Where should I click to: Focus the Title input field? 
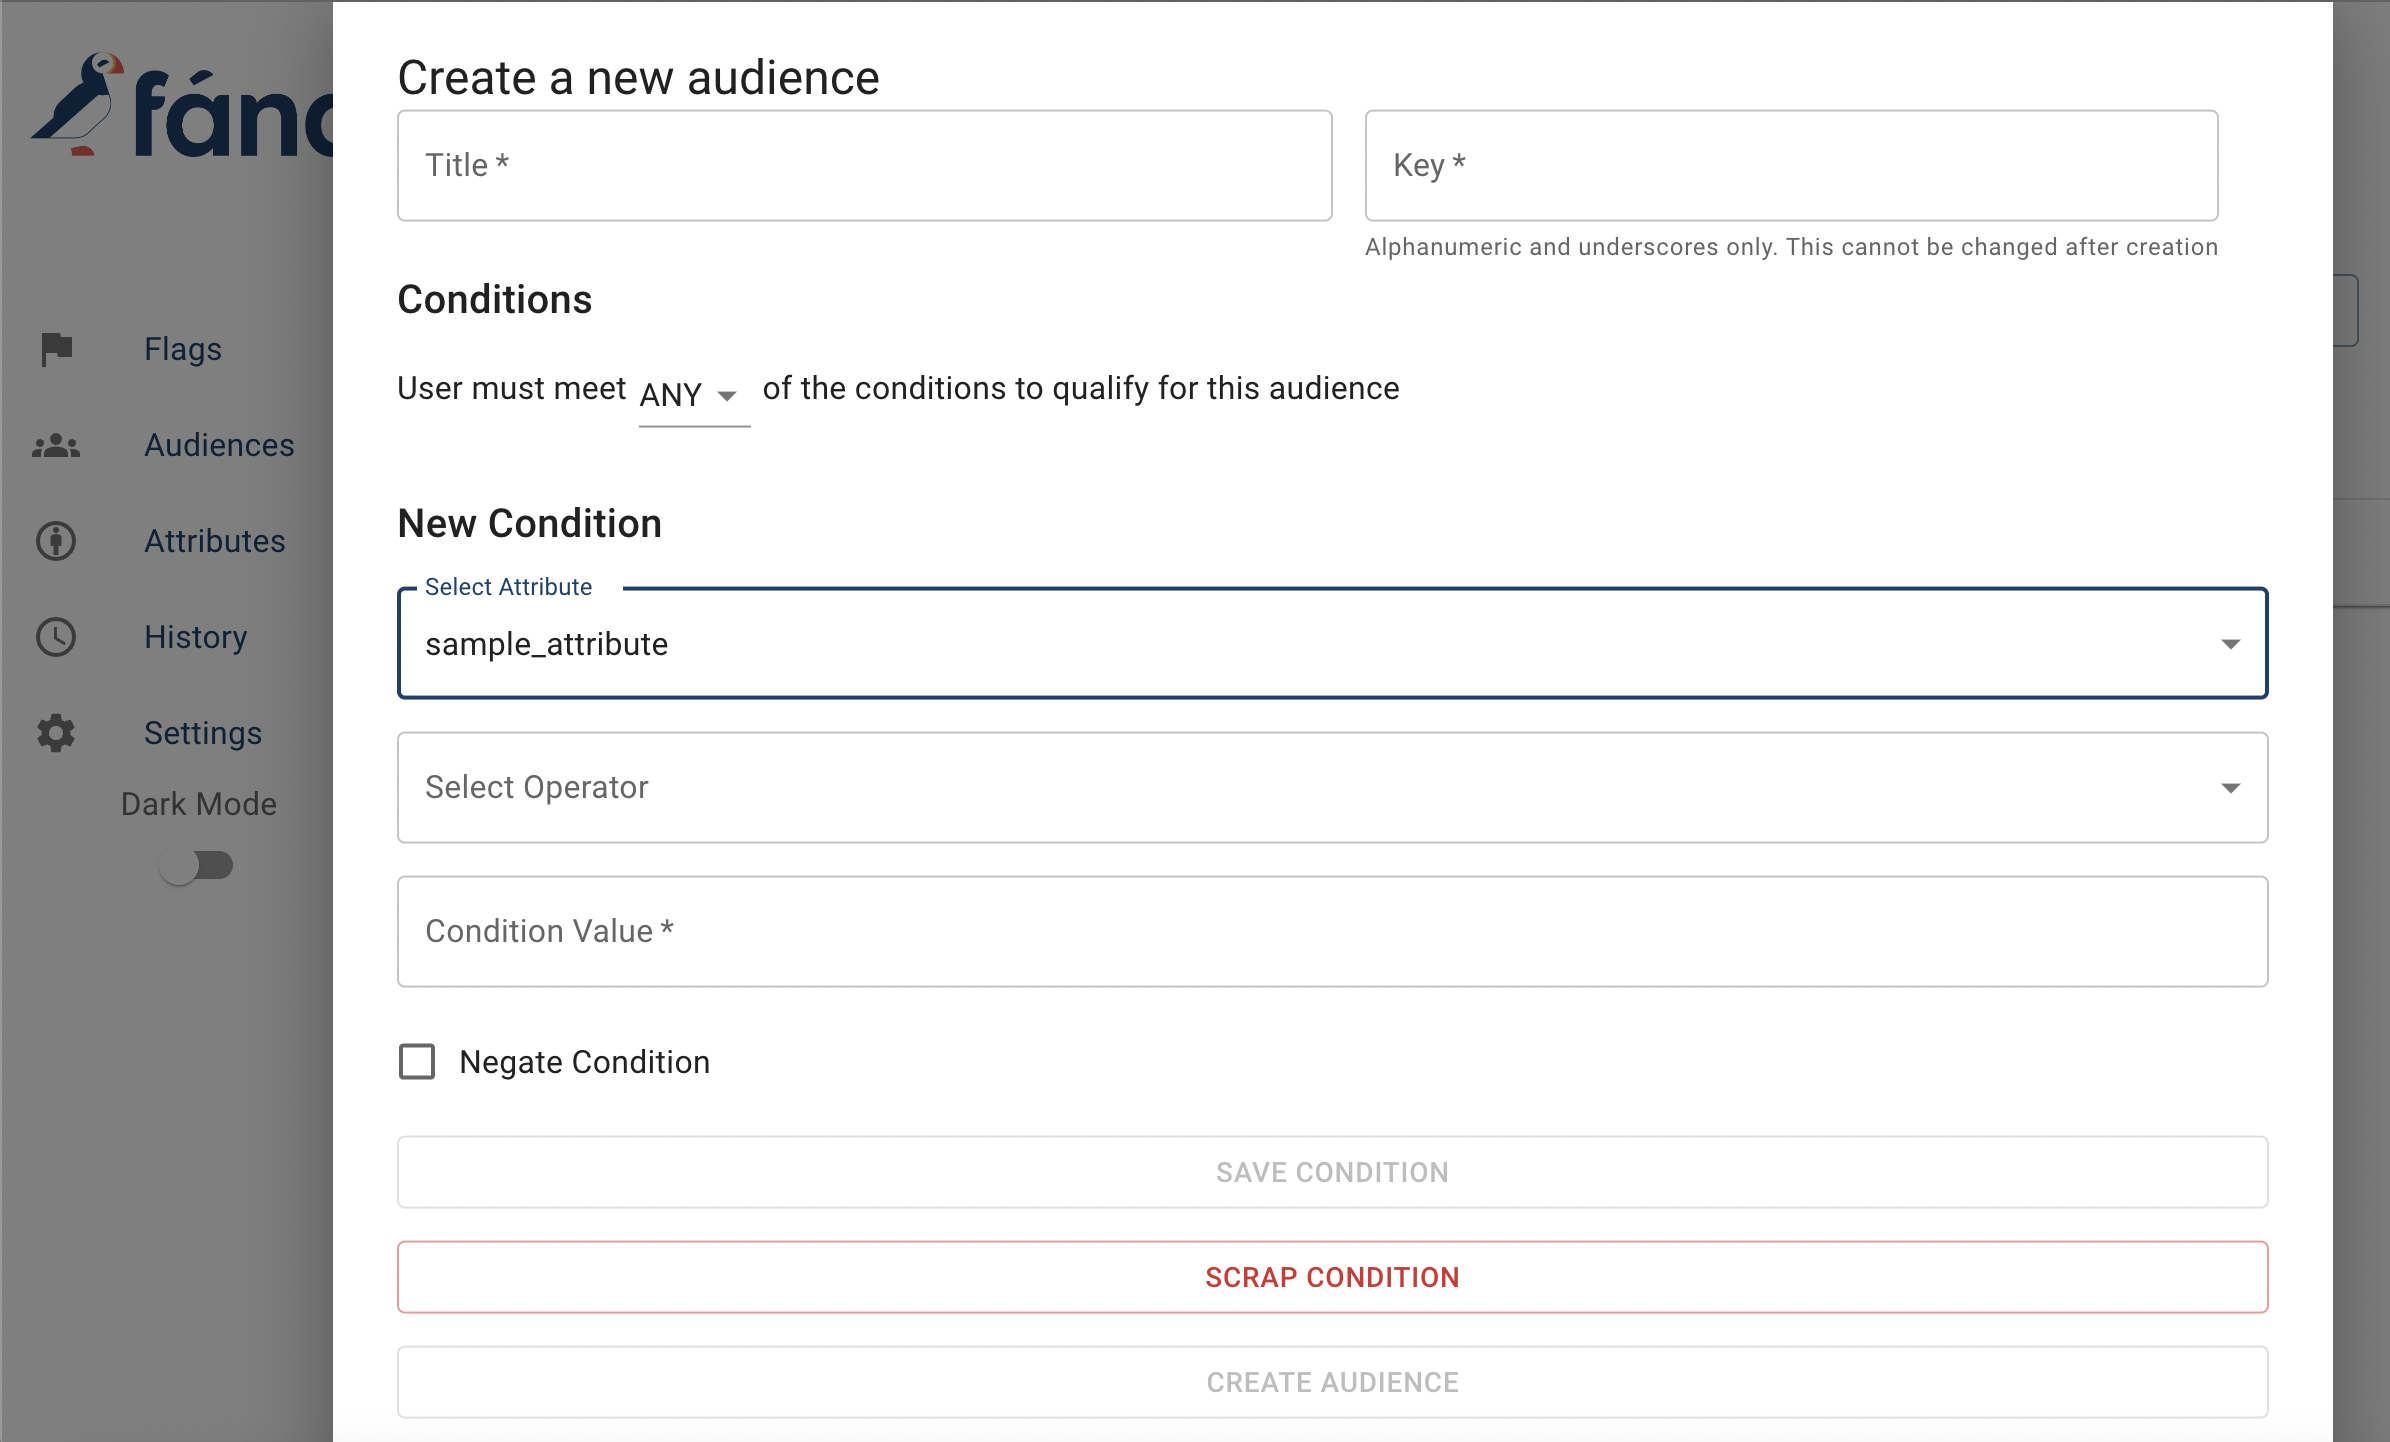click(865, 166)
